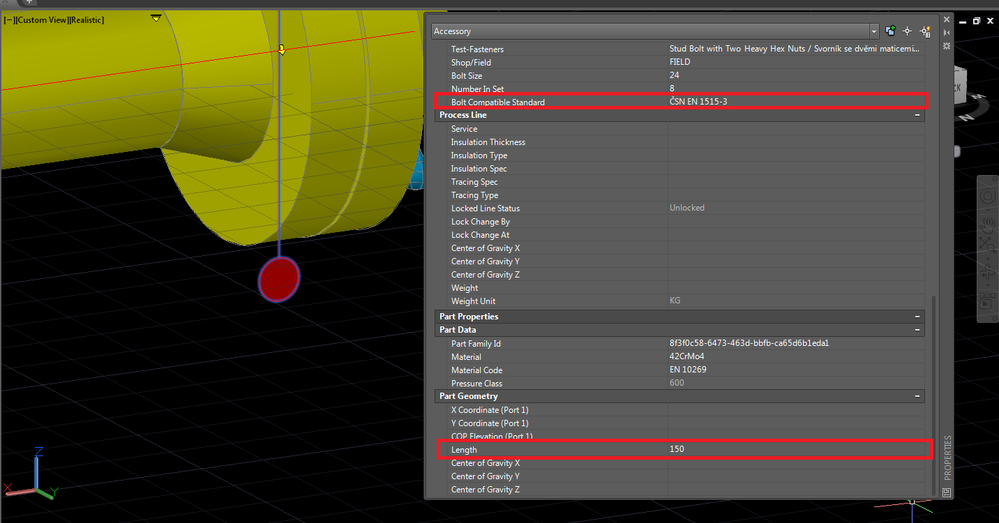
Task: Click Material value 42CrMo4
Action: tap(687, 356)
